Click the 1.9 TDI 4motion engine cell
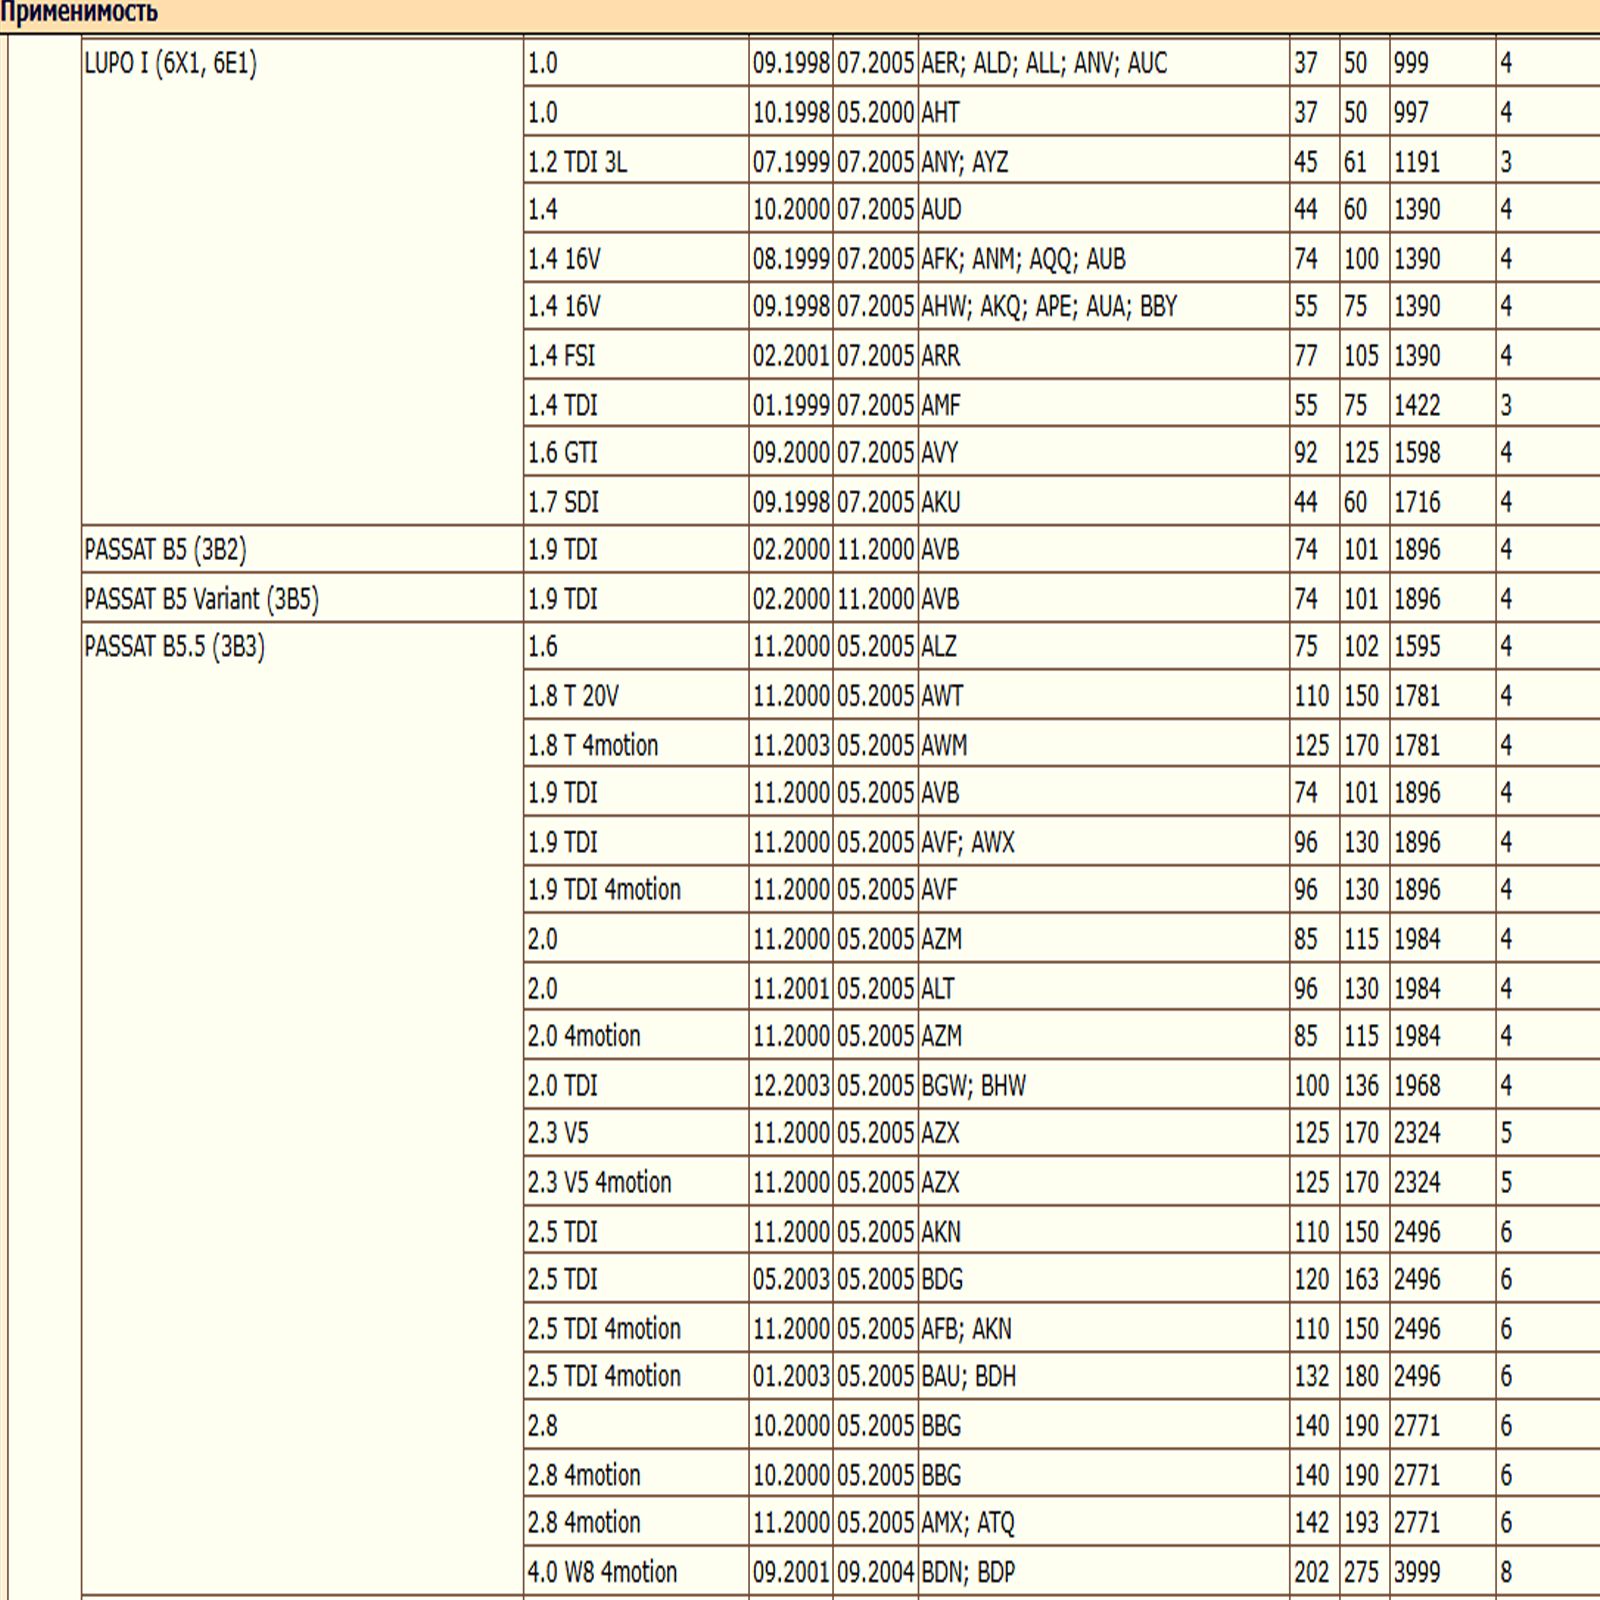The image size is (1600, 1600). pyautogui.click(x=636, y=889)
